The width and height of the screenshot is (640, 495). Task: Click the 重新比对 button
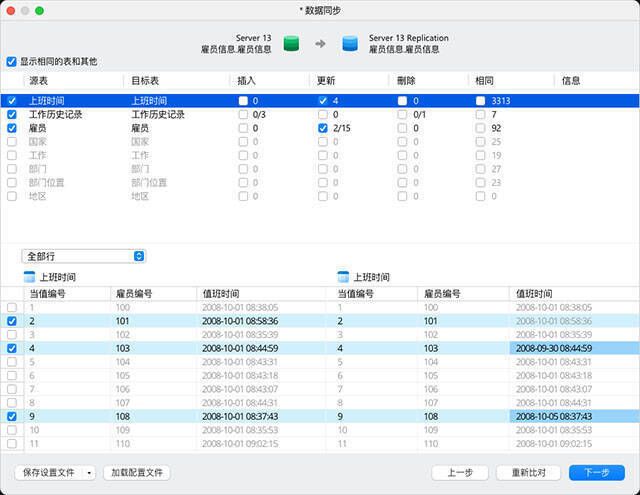click(x=528, y=472)
